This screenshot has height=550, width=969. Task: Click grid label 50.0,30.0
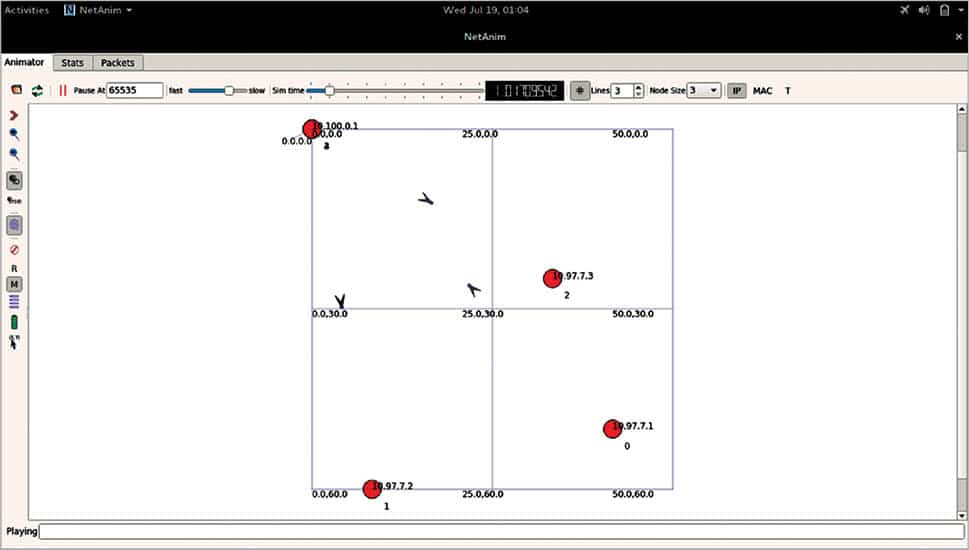tap(633, 314)
